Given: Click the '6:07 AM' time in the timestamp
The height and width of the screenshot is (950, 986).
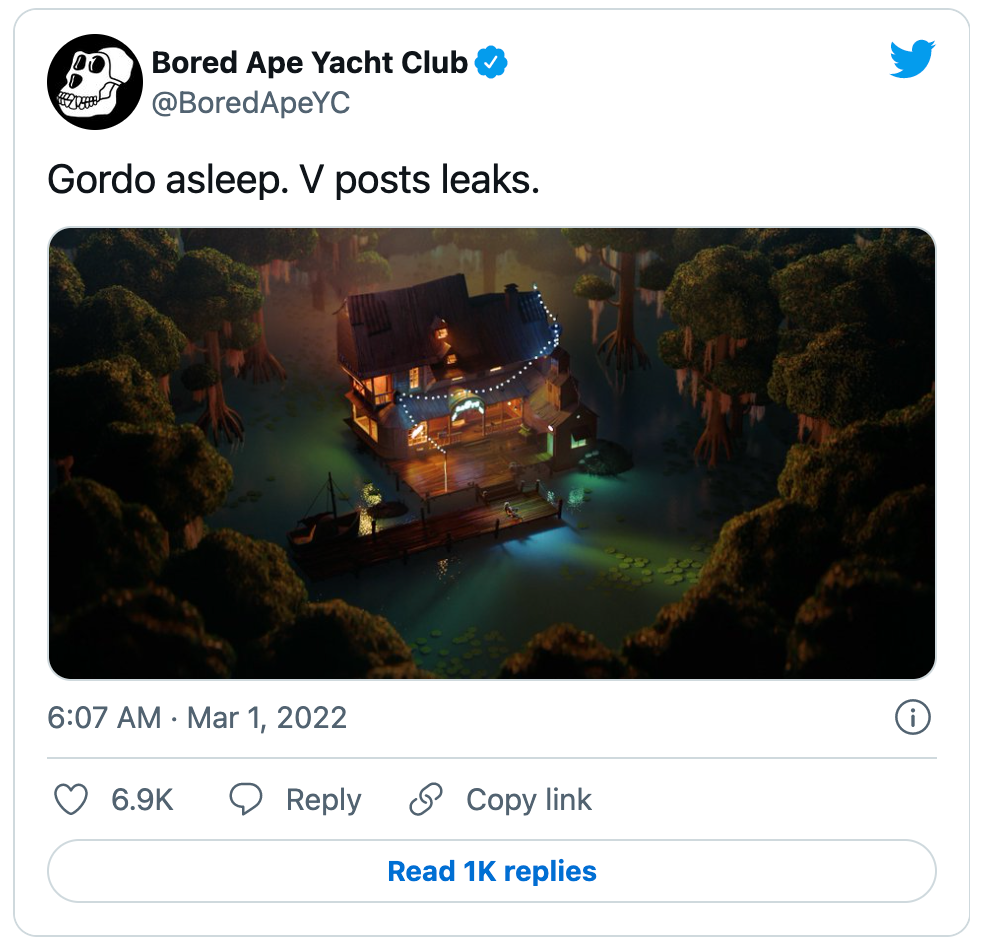Looking at the screenshot, I should 104,718.
